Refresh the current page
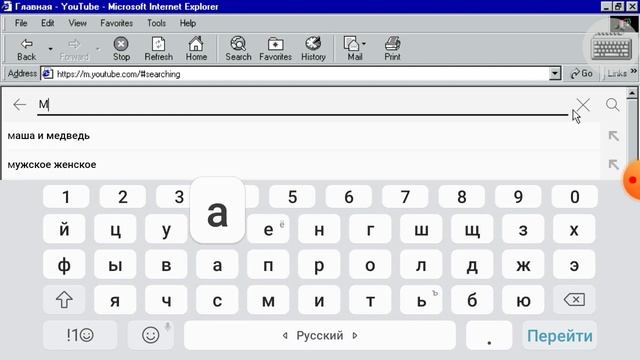This screenshot has width=640, height=360. (158, 49)
